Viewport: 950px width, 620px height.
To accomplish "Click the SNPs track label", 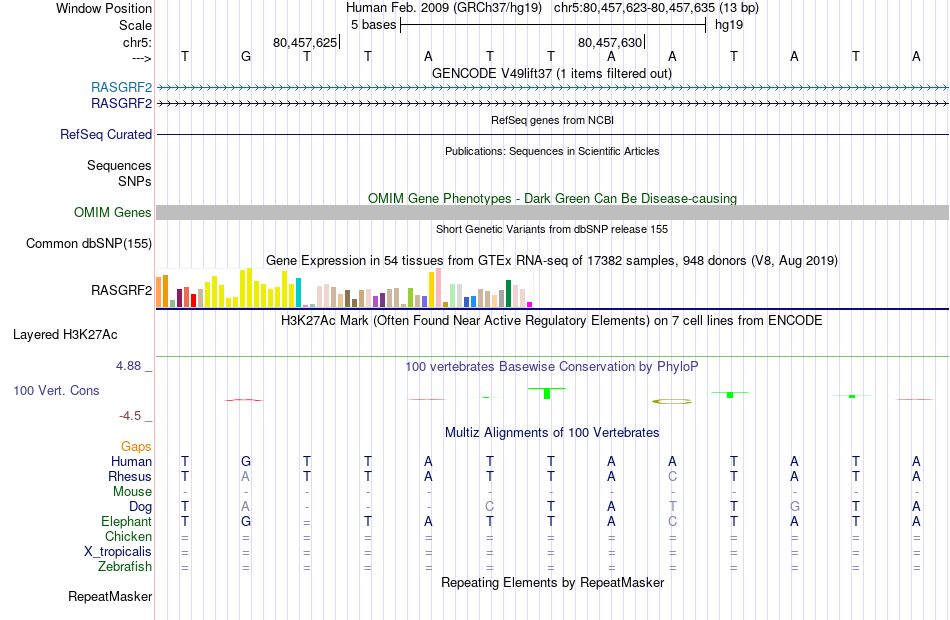I will (x=135, y=181).
